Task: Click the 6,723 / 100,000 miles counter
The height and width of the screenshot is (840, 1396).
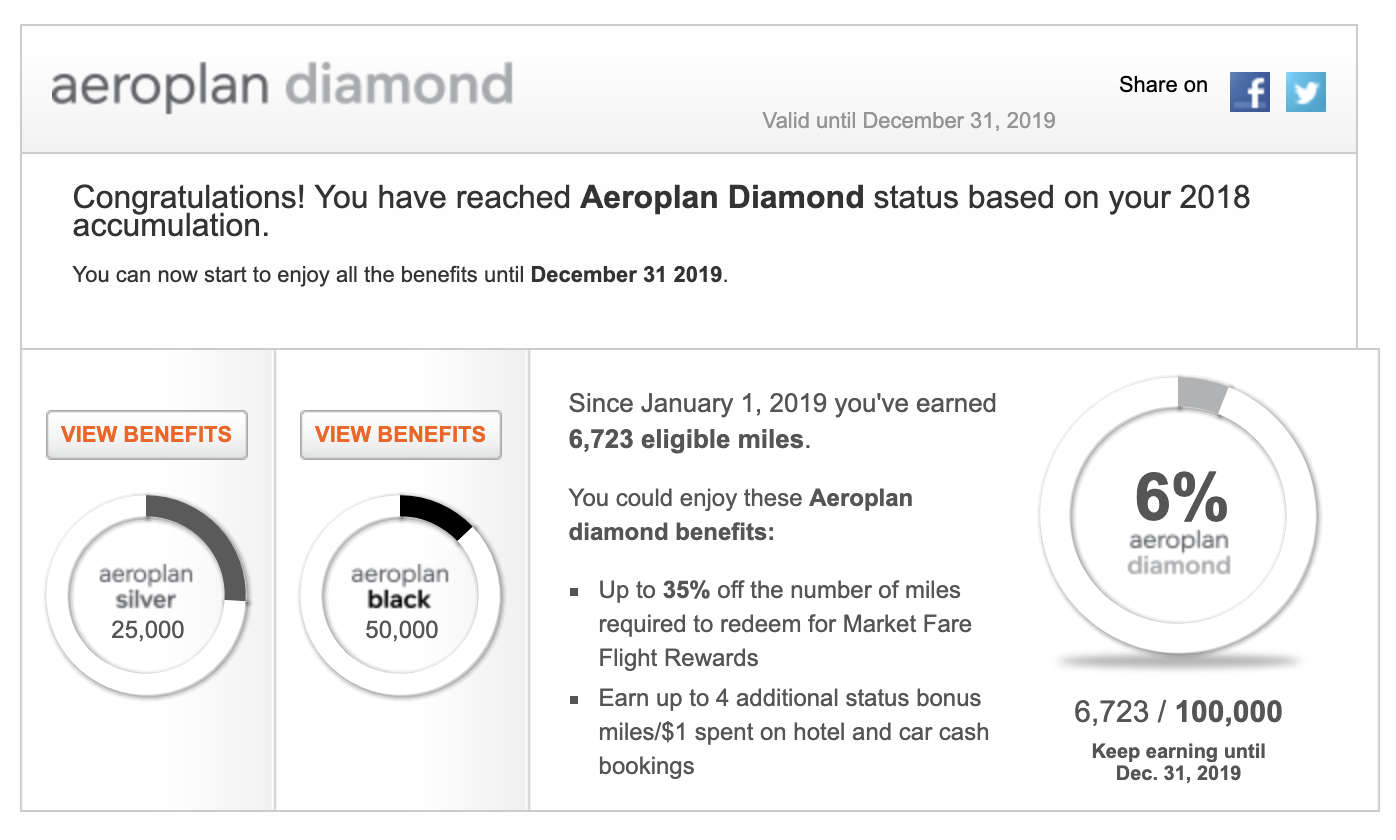Action: [x=1178, y=712]
